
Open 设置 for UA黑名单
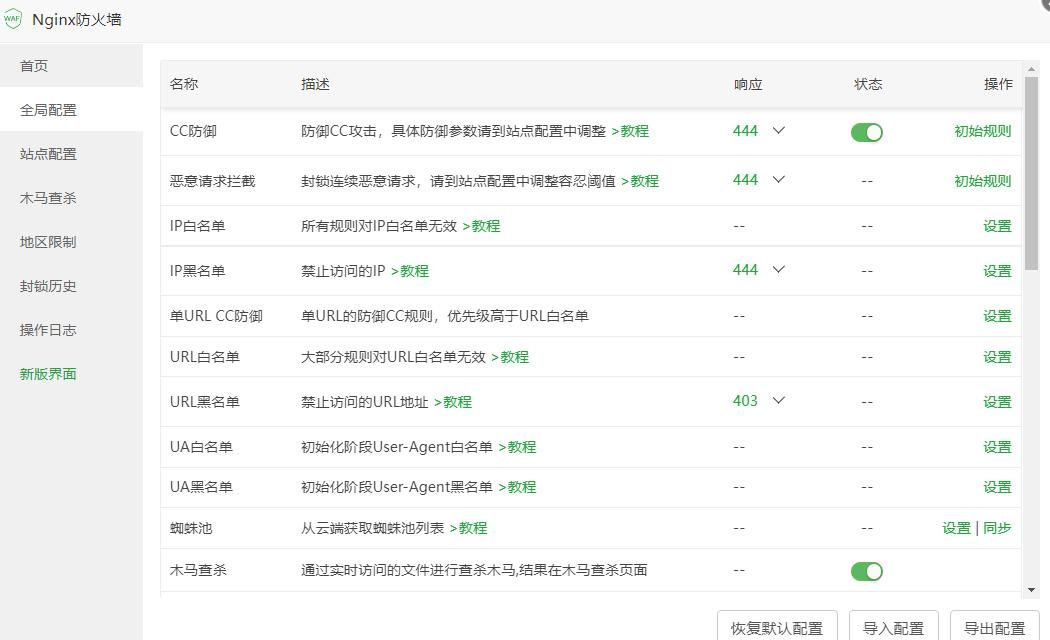click(997, 487)
